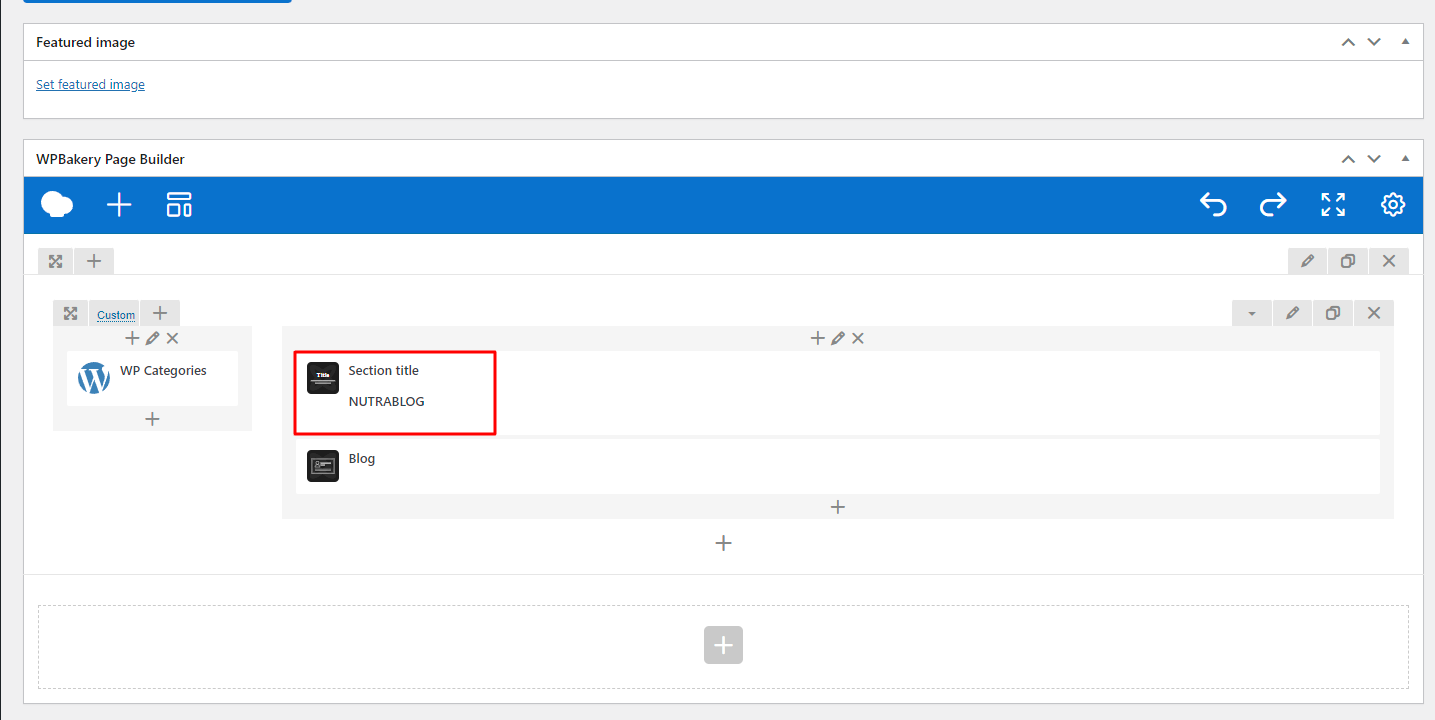Image resolution: width=1435 pixels, height=720 pixels.
Task: Redo the change in the WPBakery toolbar
Action: pyautogui.click(x=1273, y=205)
